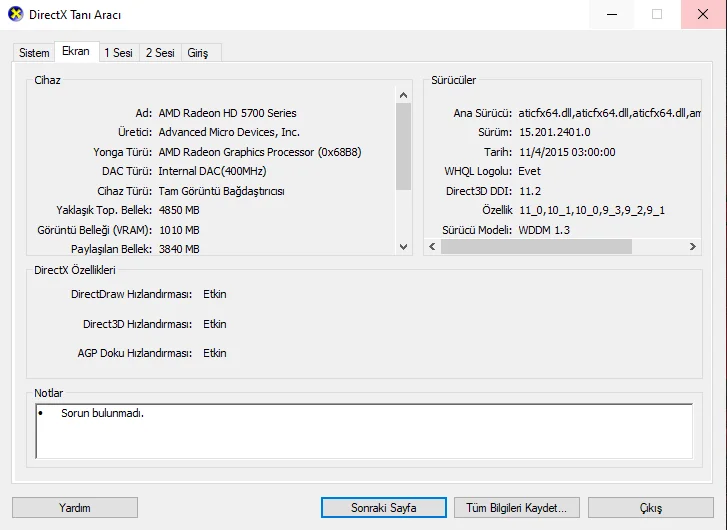Image resolution: width=727 pixels, height=530 pixels.
Task: Click AGP Doku Hızlandırması Etkin status
Action: point(215,353)
